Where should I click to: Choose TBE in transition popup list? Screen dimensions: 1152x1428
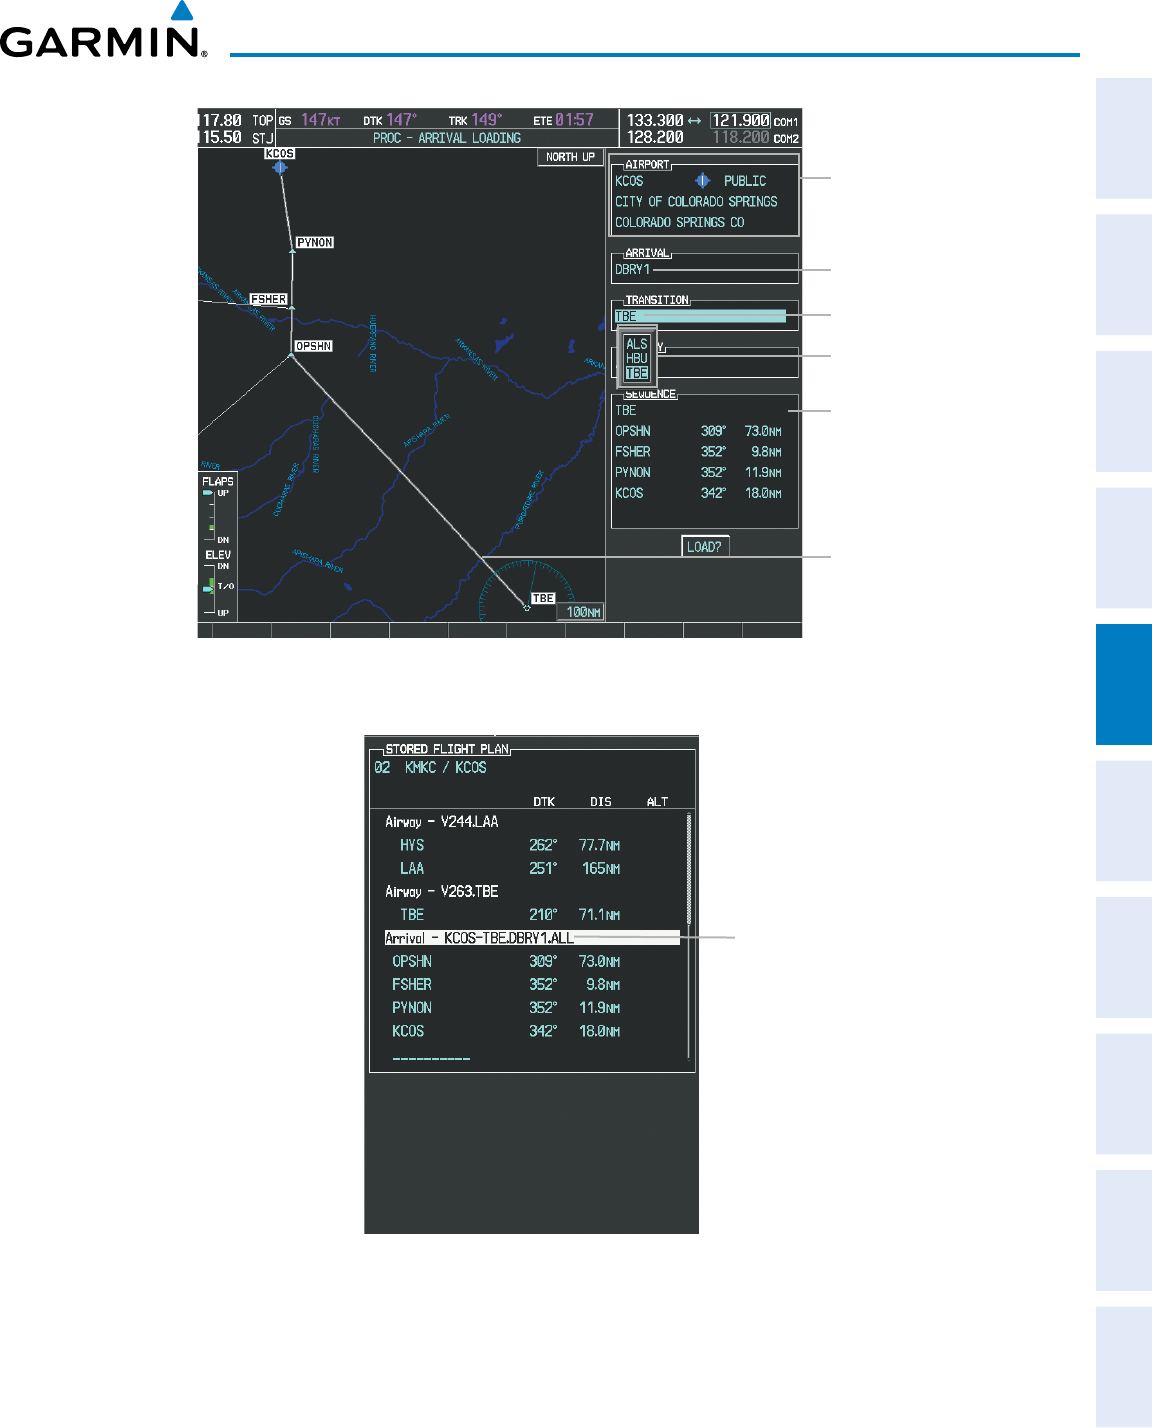637,373
